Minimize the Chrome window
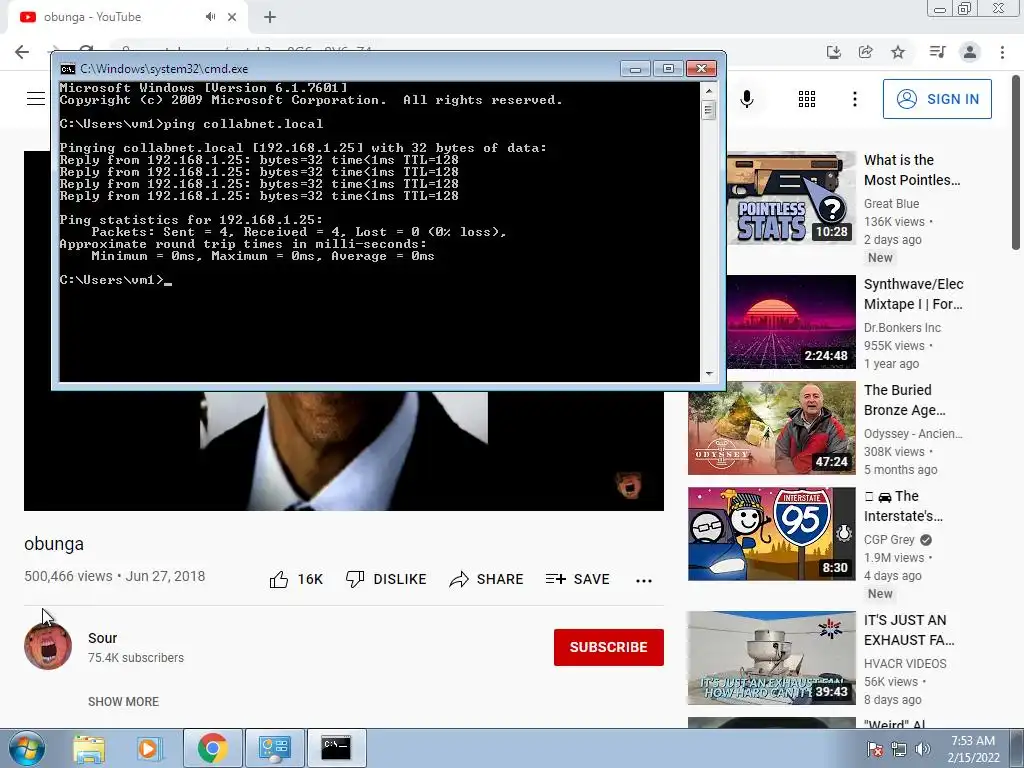Viewport: 1024px width, 768px height. click(940, 8)
